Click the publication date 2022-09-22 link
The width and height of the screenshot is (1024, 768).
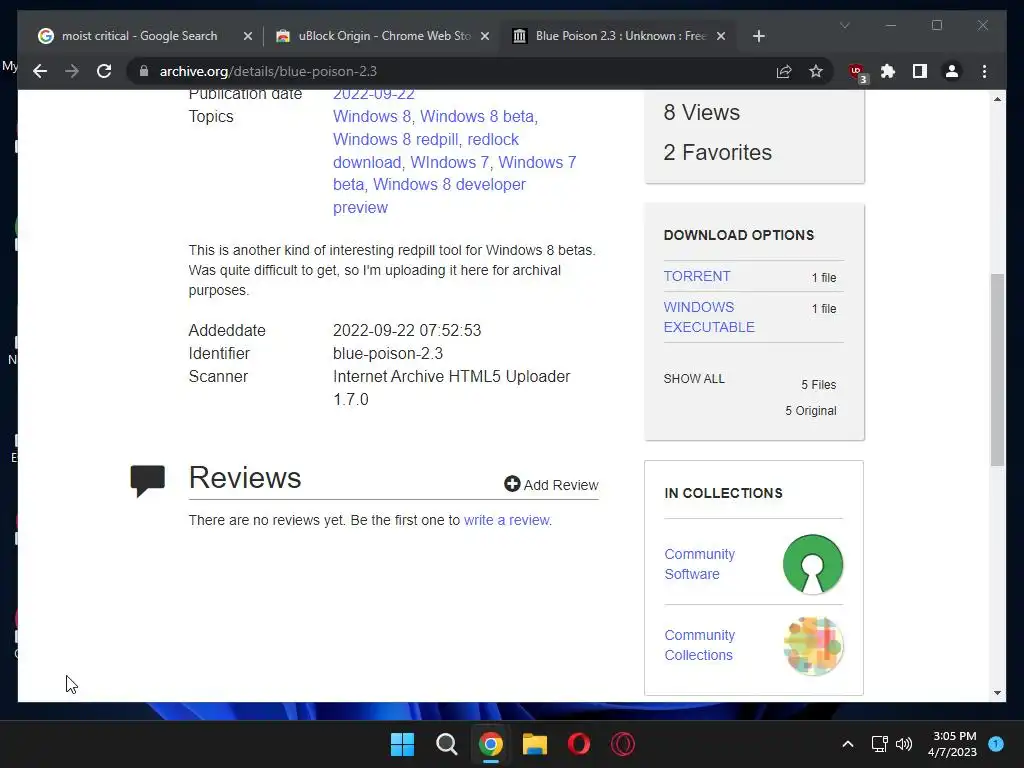coord(374,94)
